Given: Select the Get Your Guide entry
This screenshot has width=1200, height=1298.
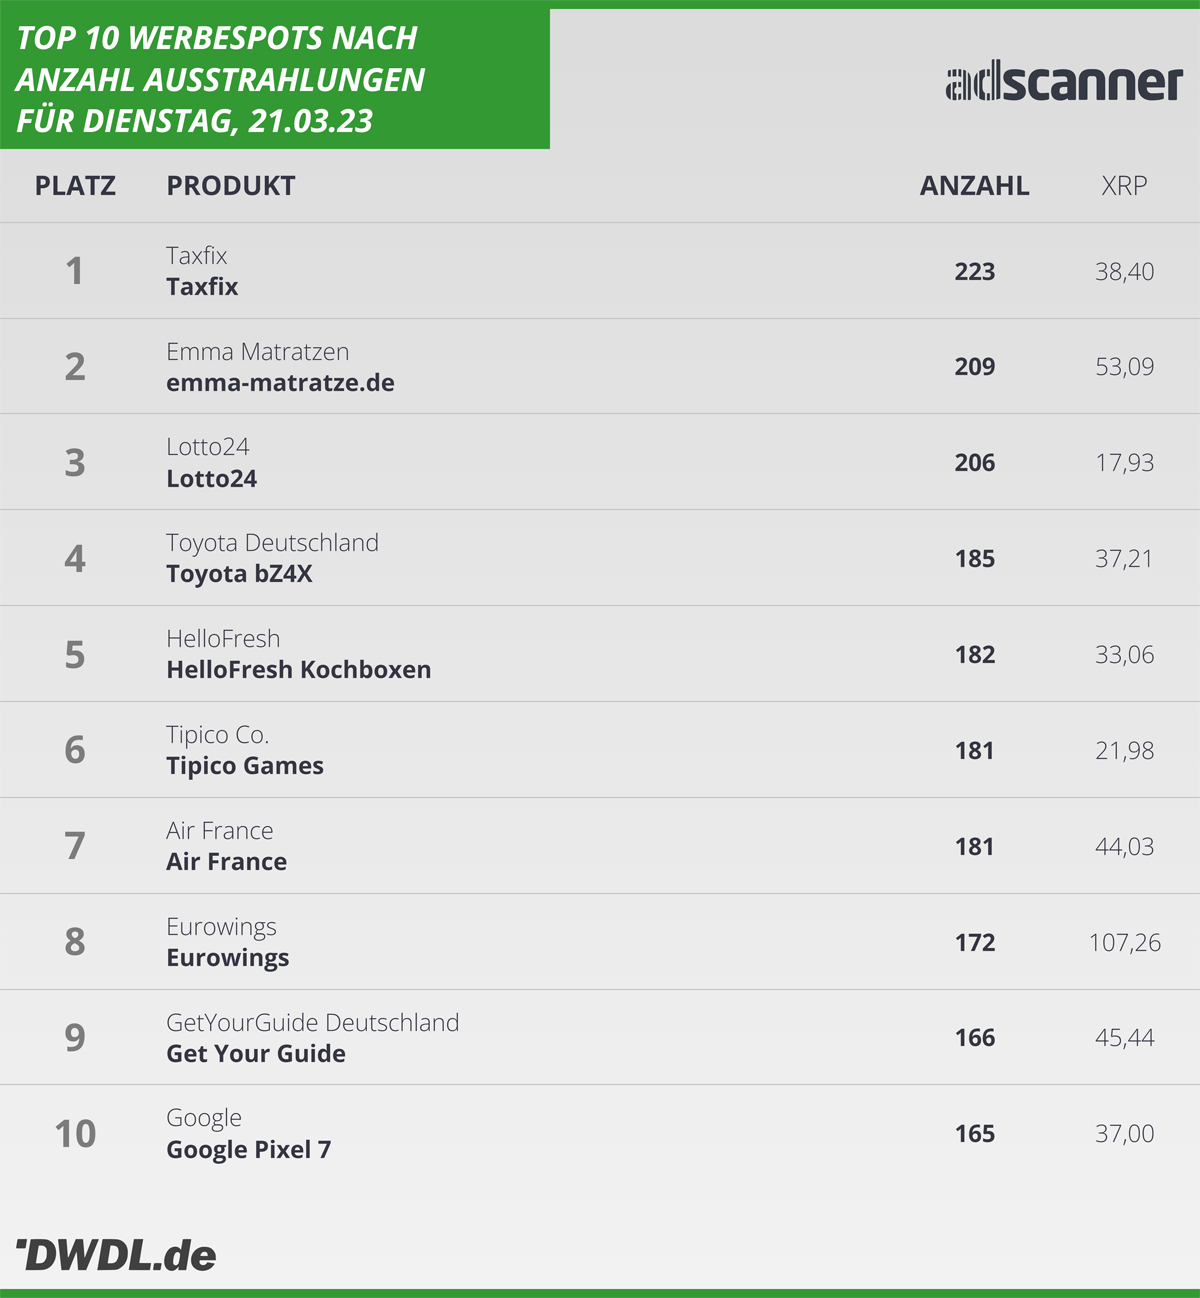Looking at the screenshot, I should coord(256,1054).
